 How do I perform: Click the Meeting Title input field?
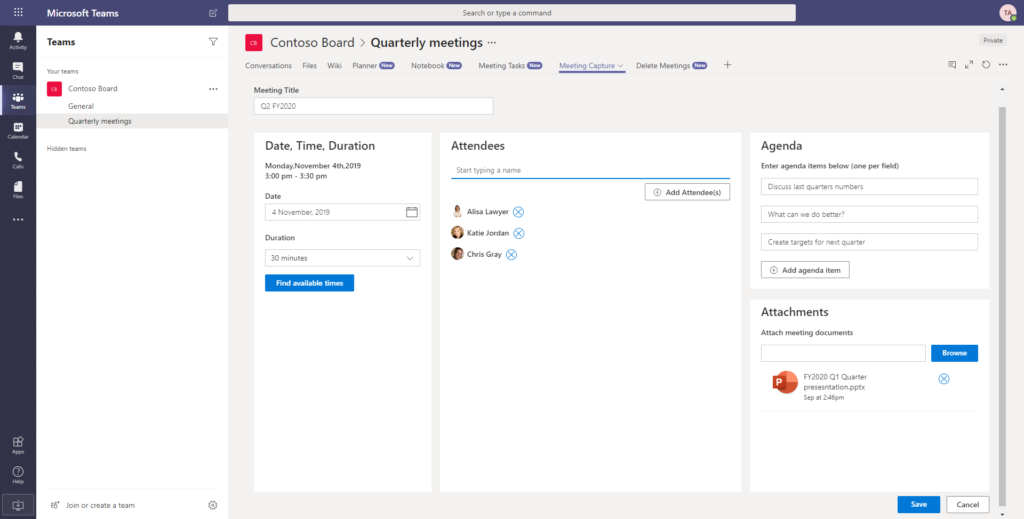(x=374, y=106)
